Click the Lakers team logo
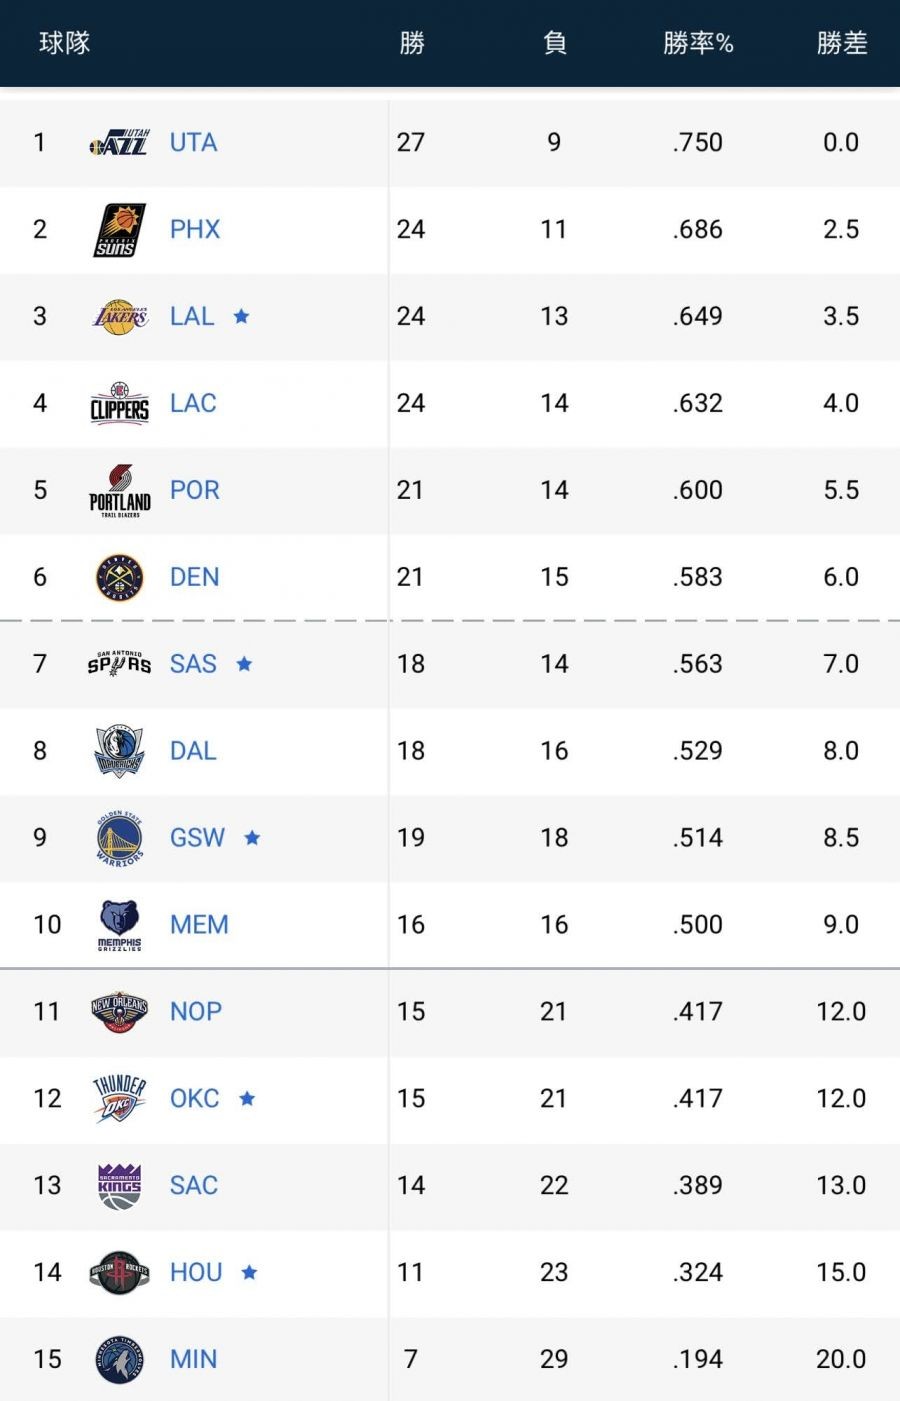The width and height of the screenshot is (900, 1401). (119, 317)
